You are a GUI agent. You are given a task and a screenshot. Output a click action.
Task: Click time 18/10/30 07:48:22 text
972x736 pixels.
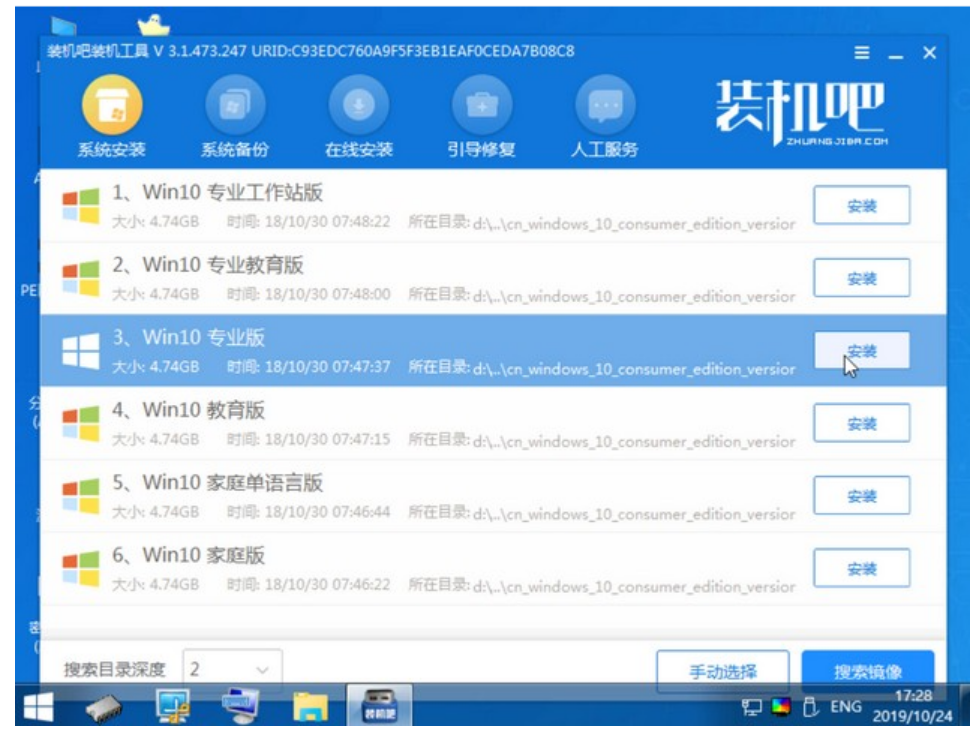coord(308,222)
